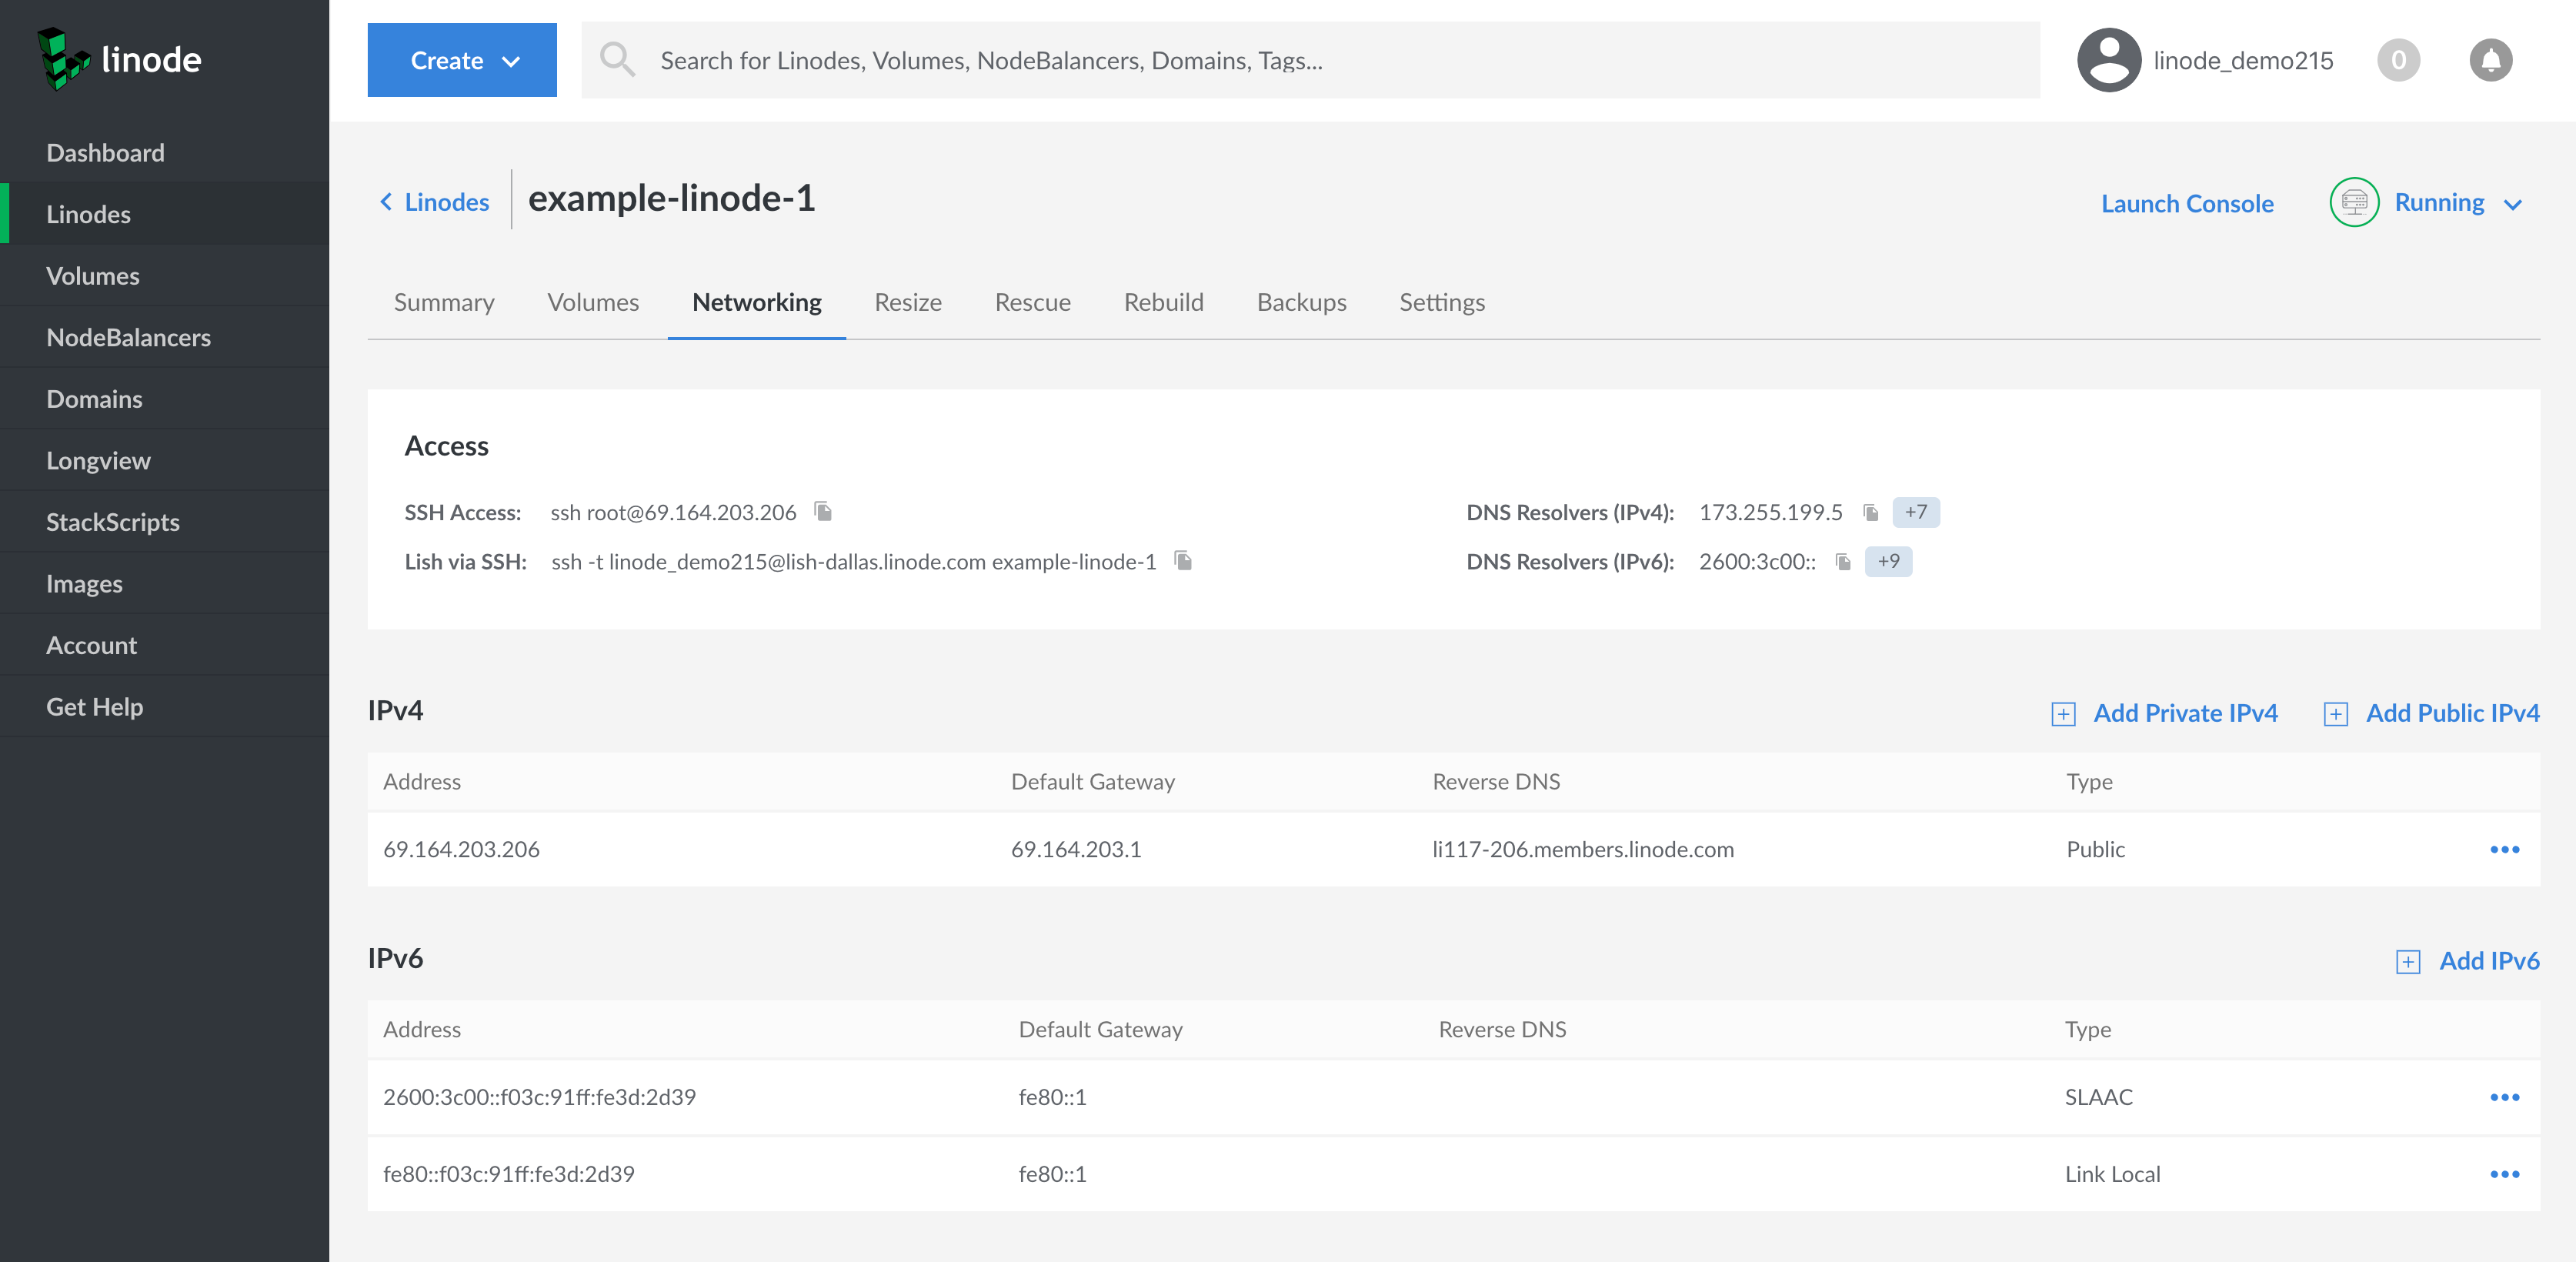Go to the Backups tab
Viewport: 2576px width, 1262px height.
point(1301,302)
